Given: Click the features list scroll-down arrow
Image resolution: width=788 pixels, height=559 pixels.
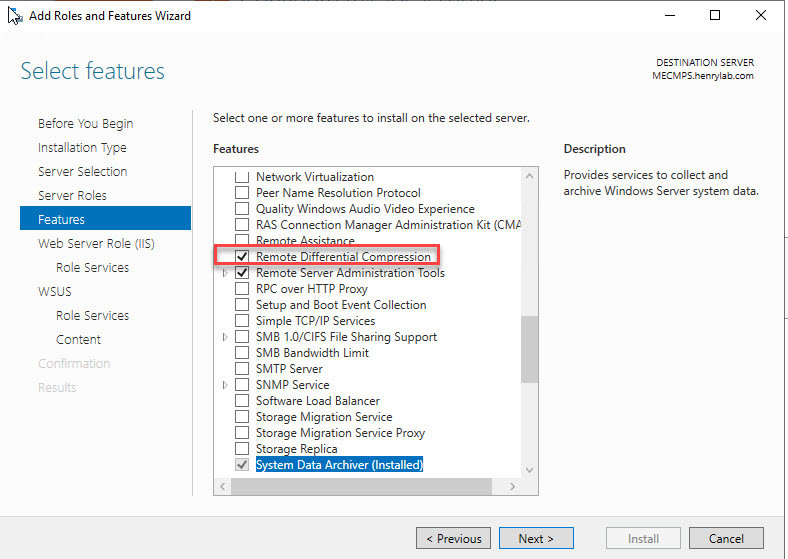Looking at the screenshot, I should click(529, 470).
